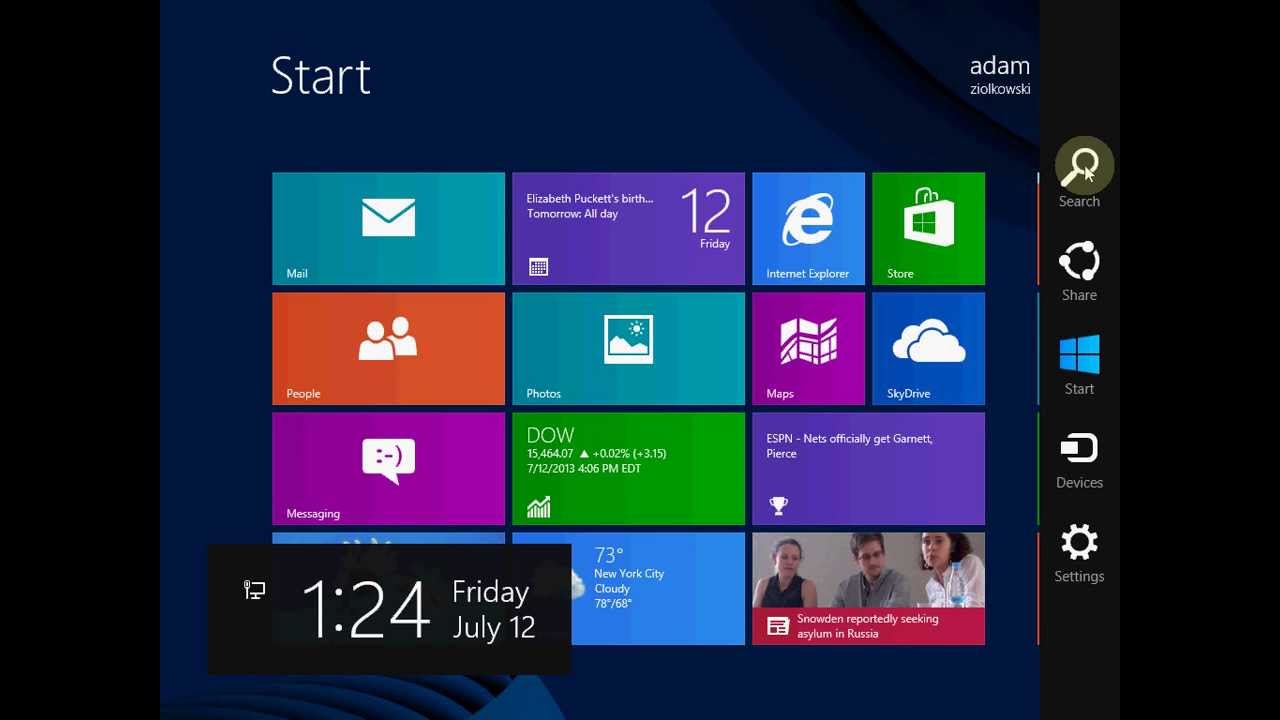Click the network icon in clock overlay

tap(254, 590)
